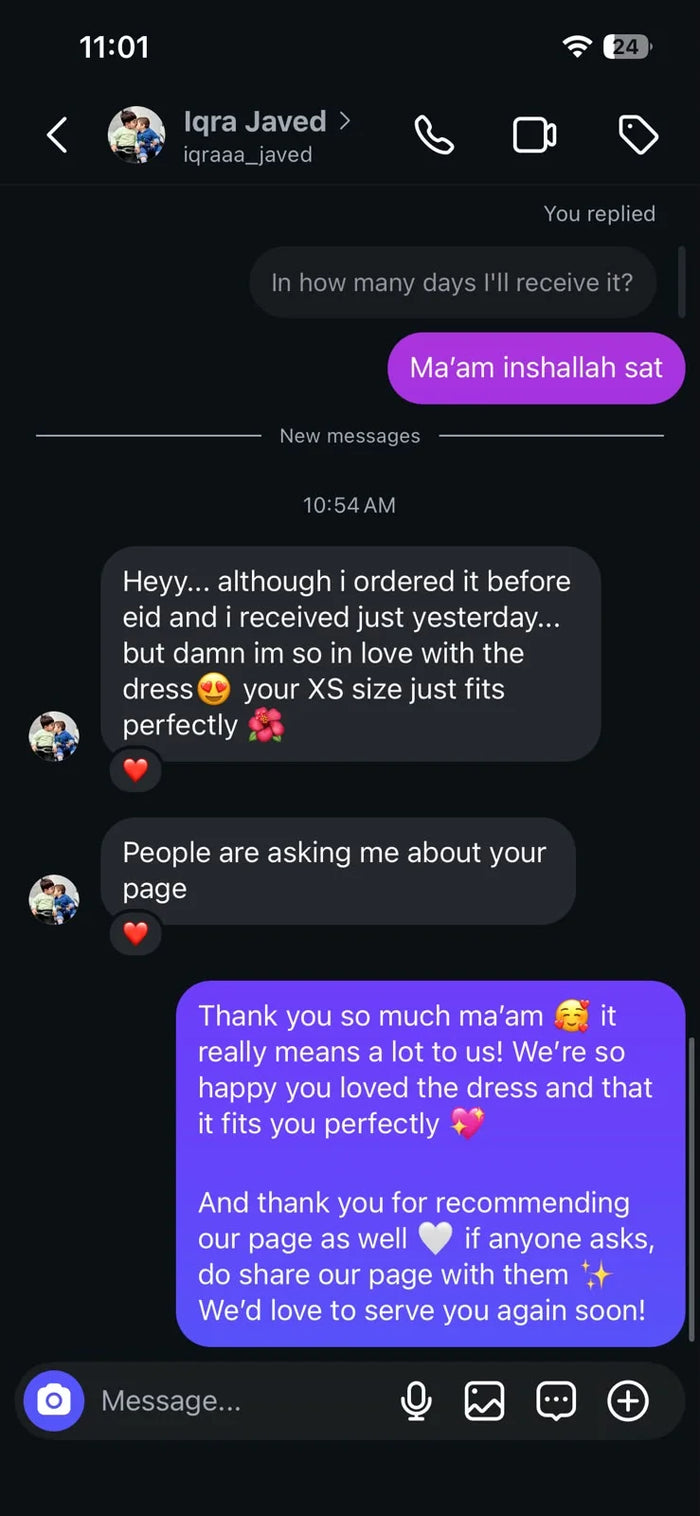This screenshot has width=700, height=1516.
Task: Tap the back arrow in chat header
Action: [x=57, y=135]
